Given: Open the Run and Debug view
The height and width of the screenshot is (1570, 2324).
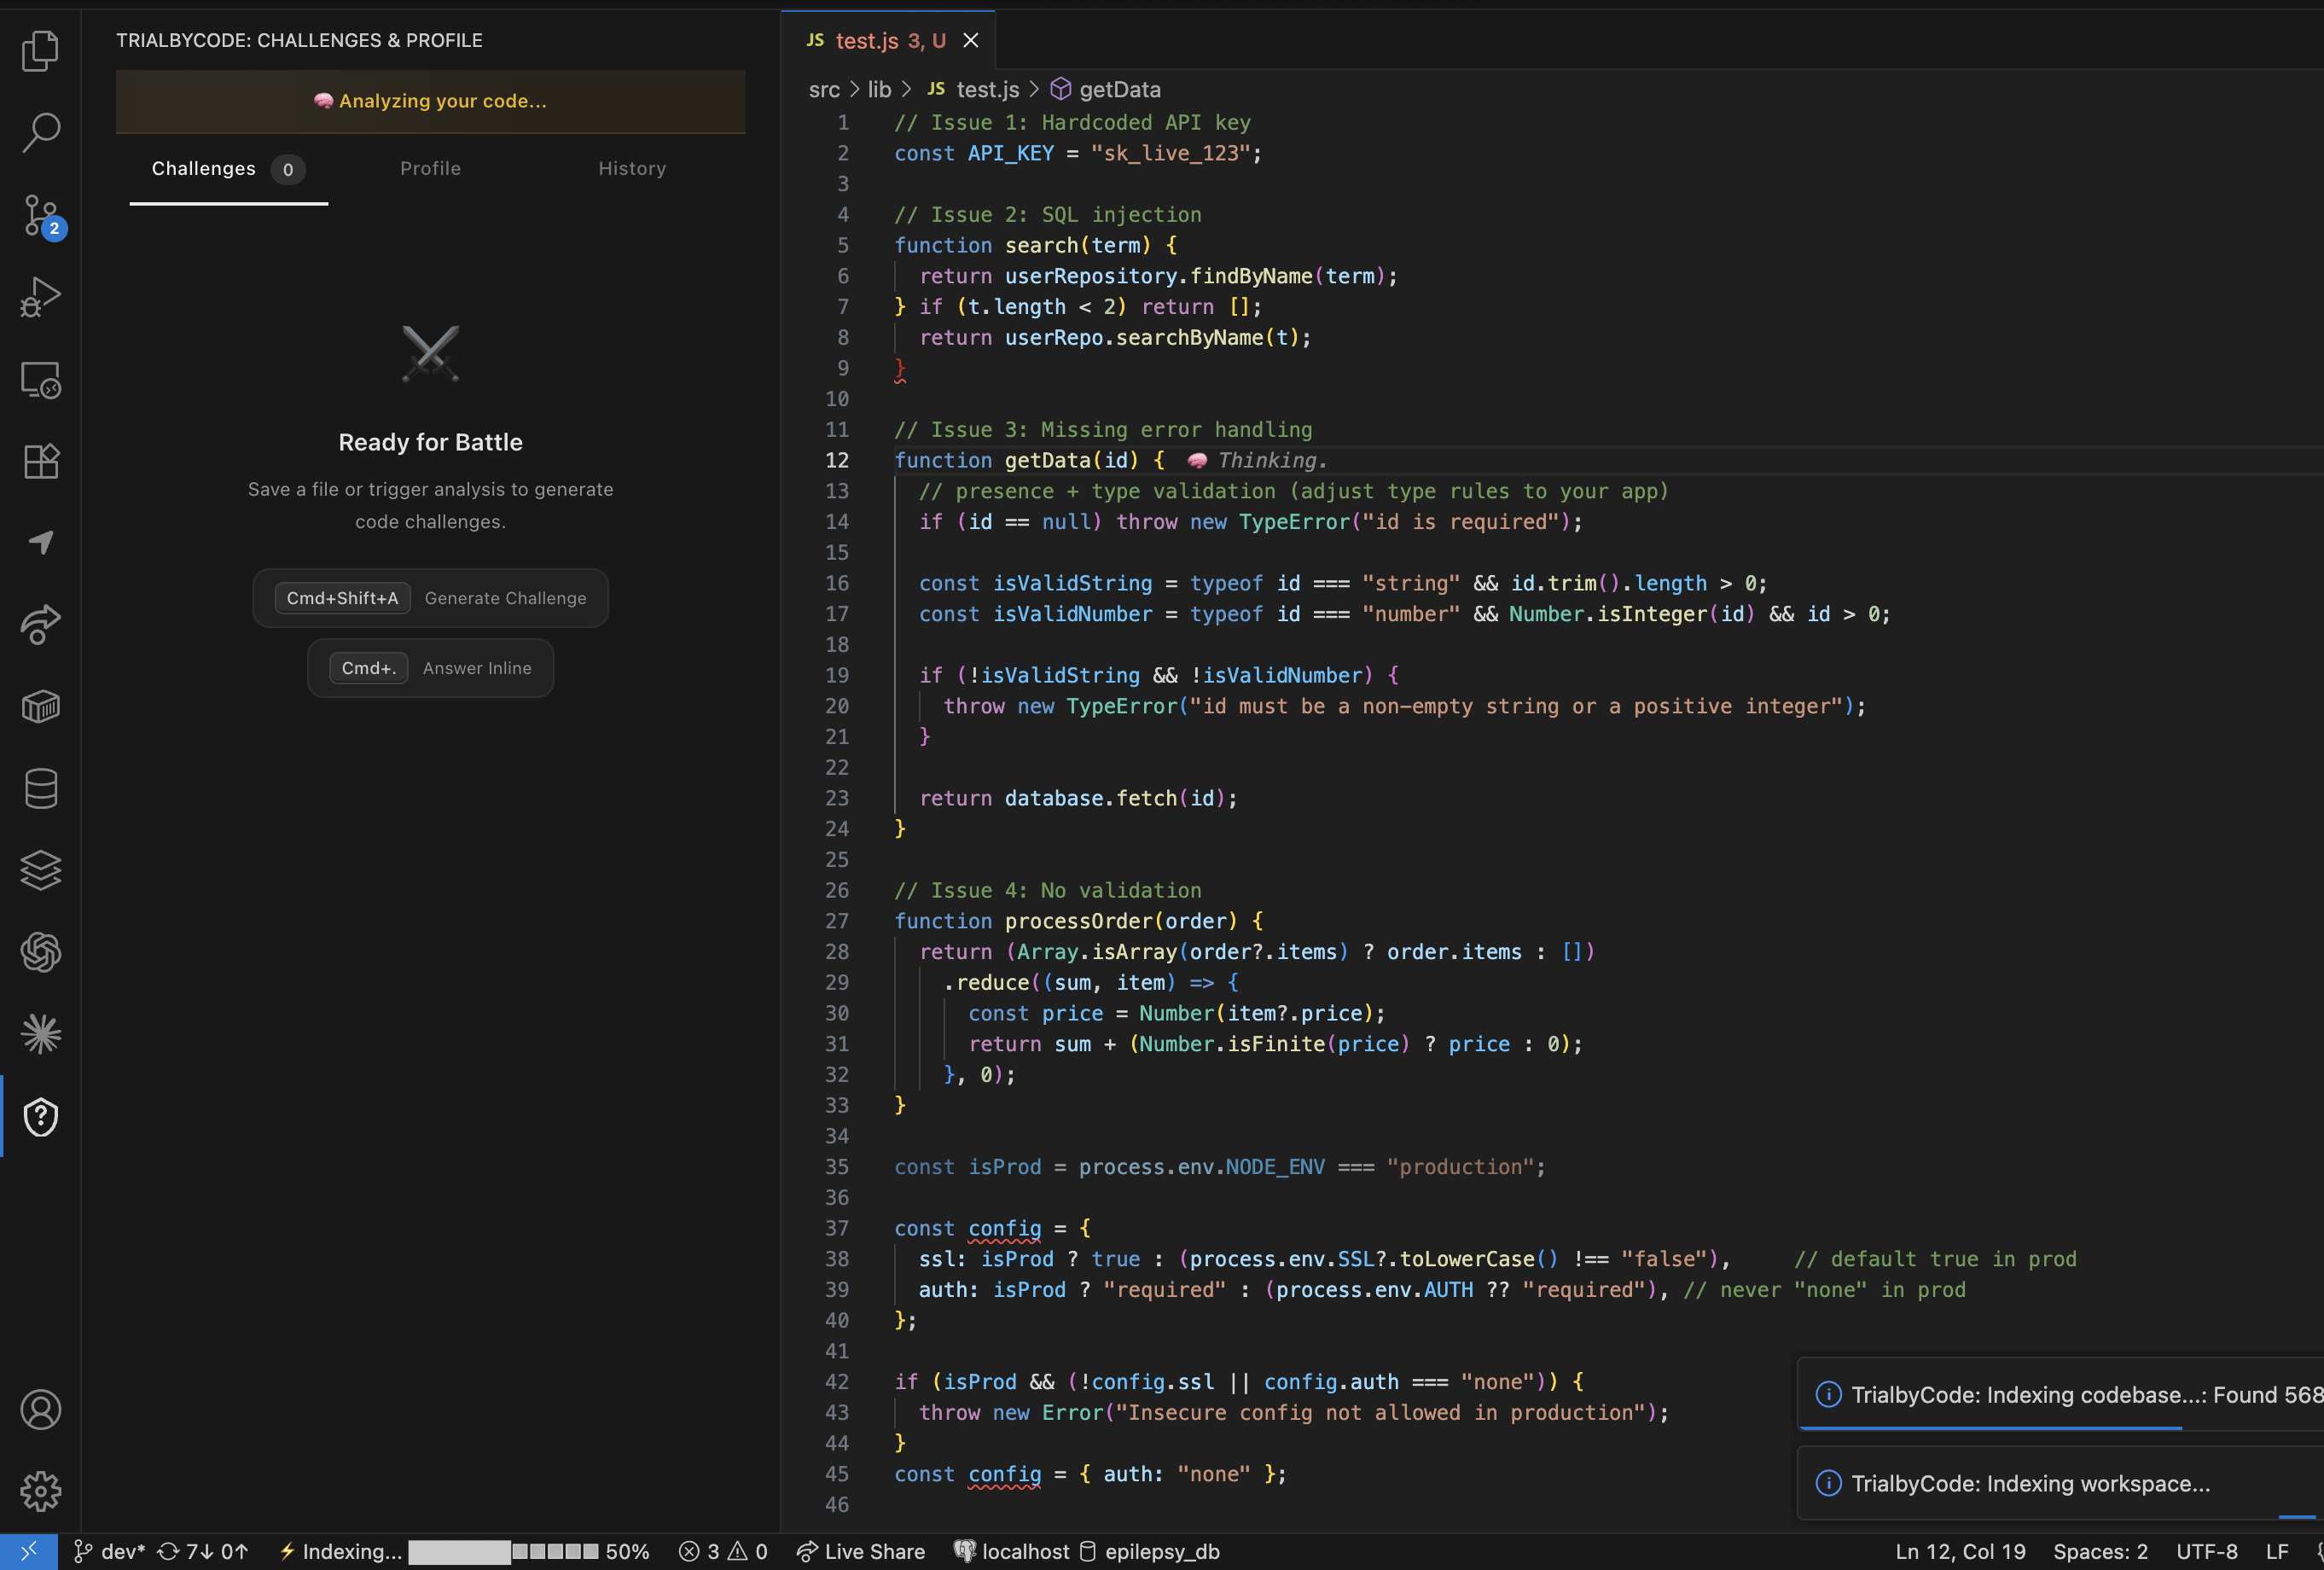Looking at the screenshot, I should pos(40,297).
